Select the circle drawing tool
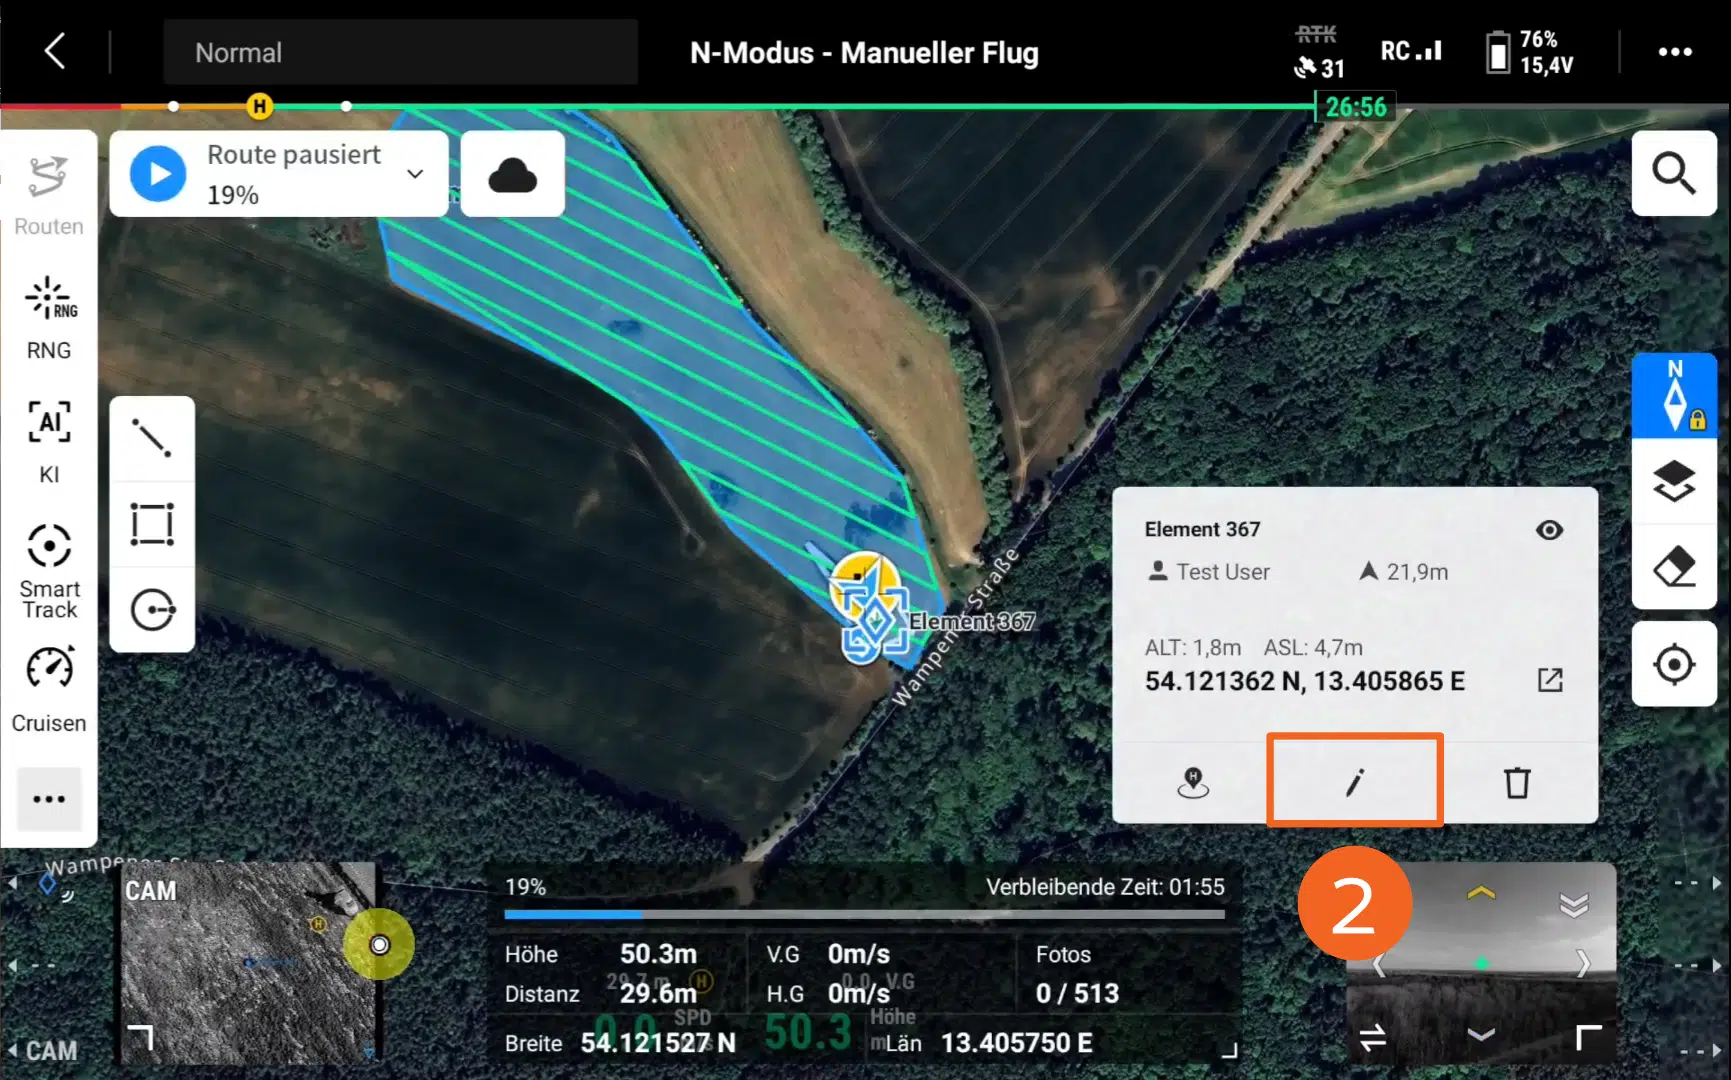This screenshot has width=1731, height=1080. pos(152,610)
